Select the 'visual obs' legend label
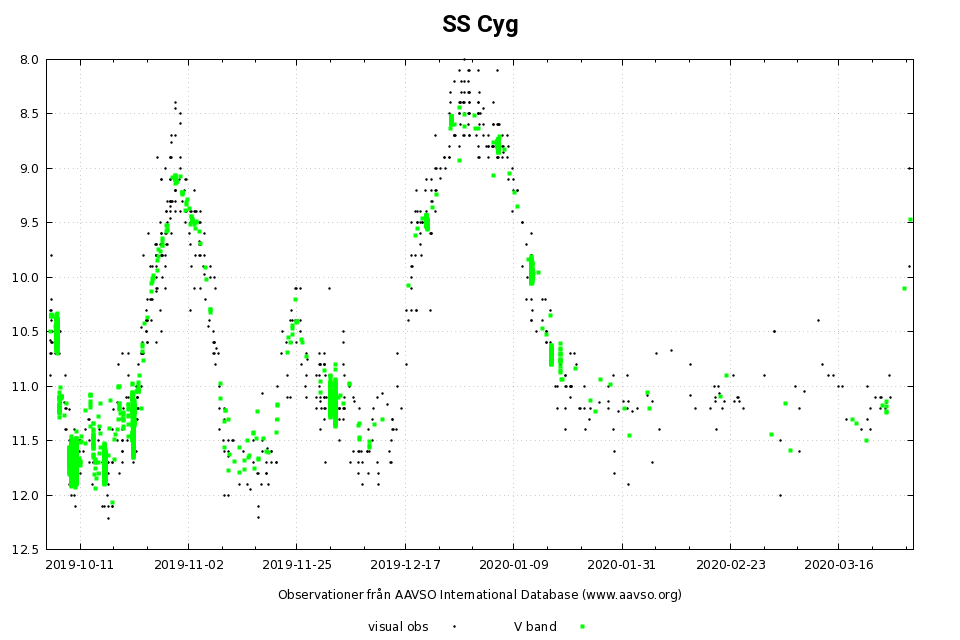 [x=398, y=626]
